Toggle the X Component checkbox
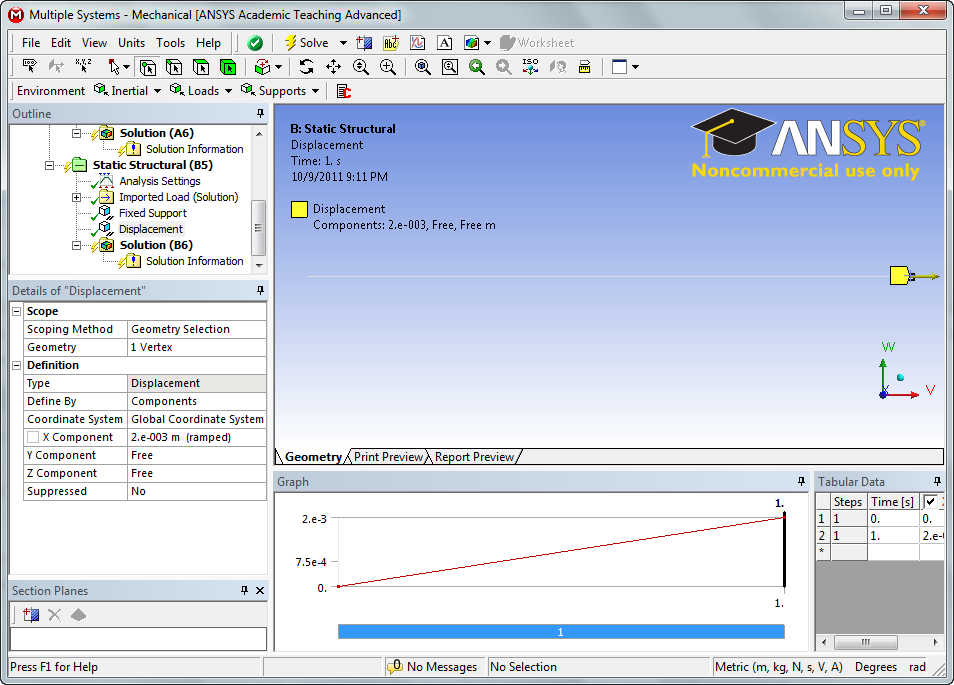The width and height of the screenshot is (954, 685). coord(33,437)
